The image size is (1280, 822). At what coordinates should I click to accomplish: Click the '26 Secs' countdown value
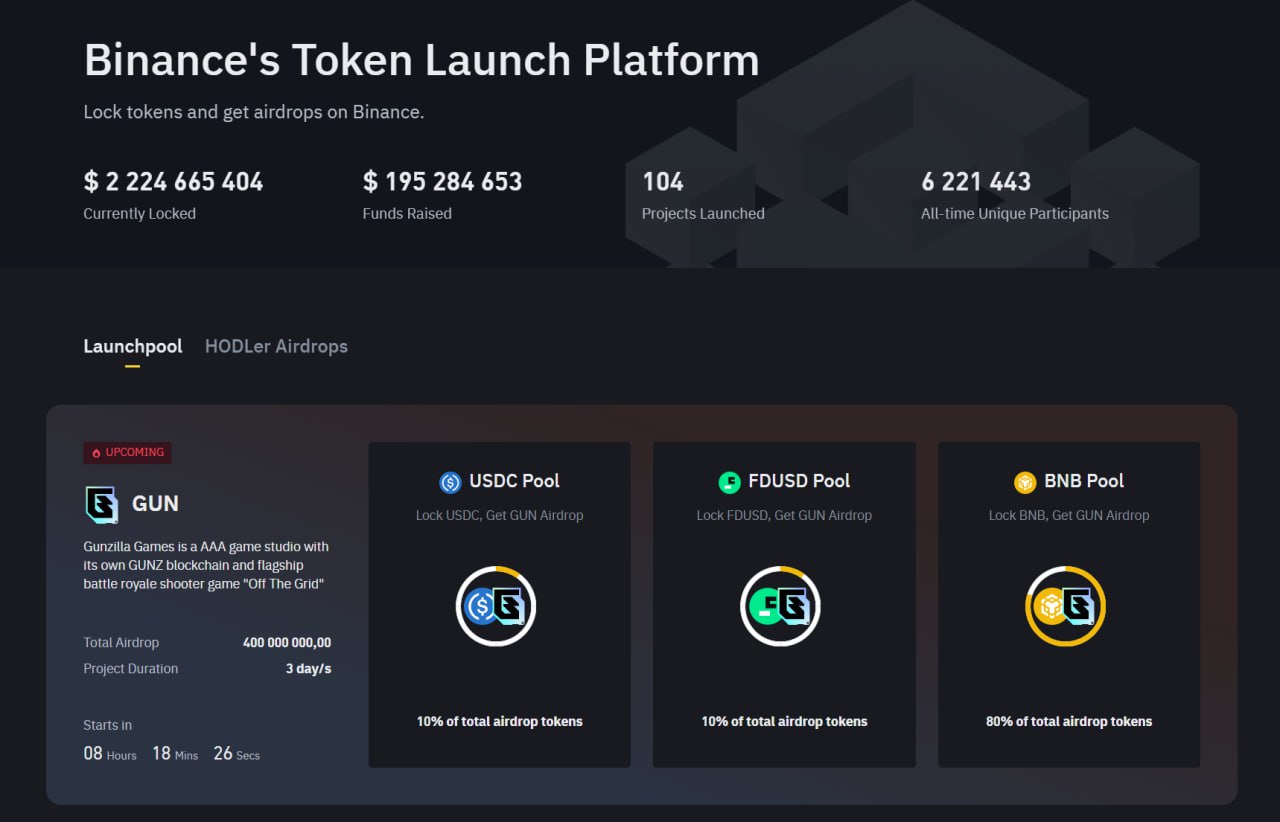[236, 754]
